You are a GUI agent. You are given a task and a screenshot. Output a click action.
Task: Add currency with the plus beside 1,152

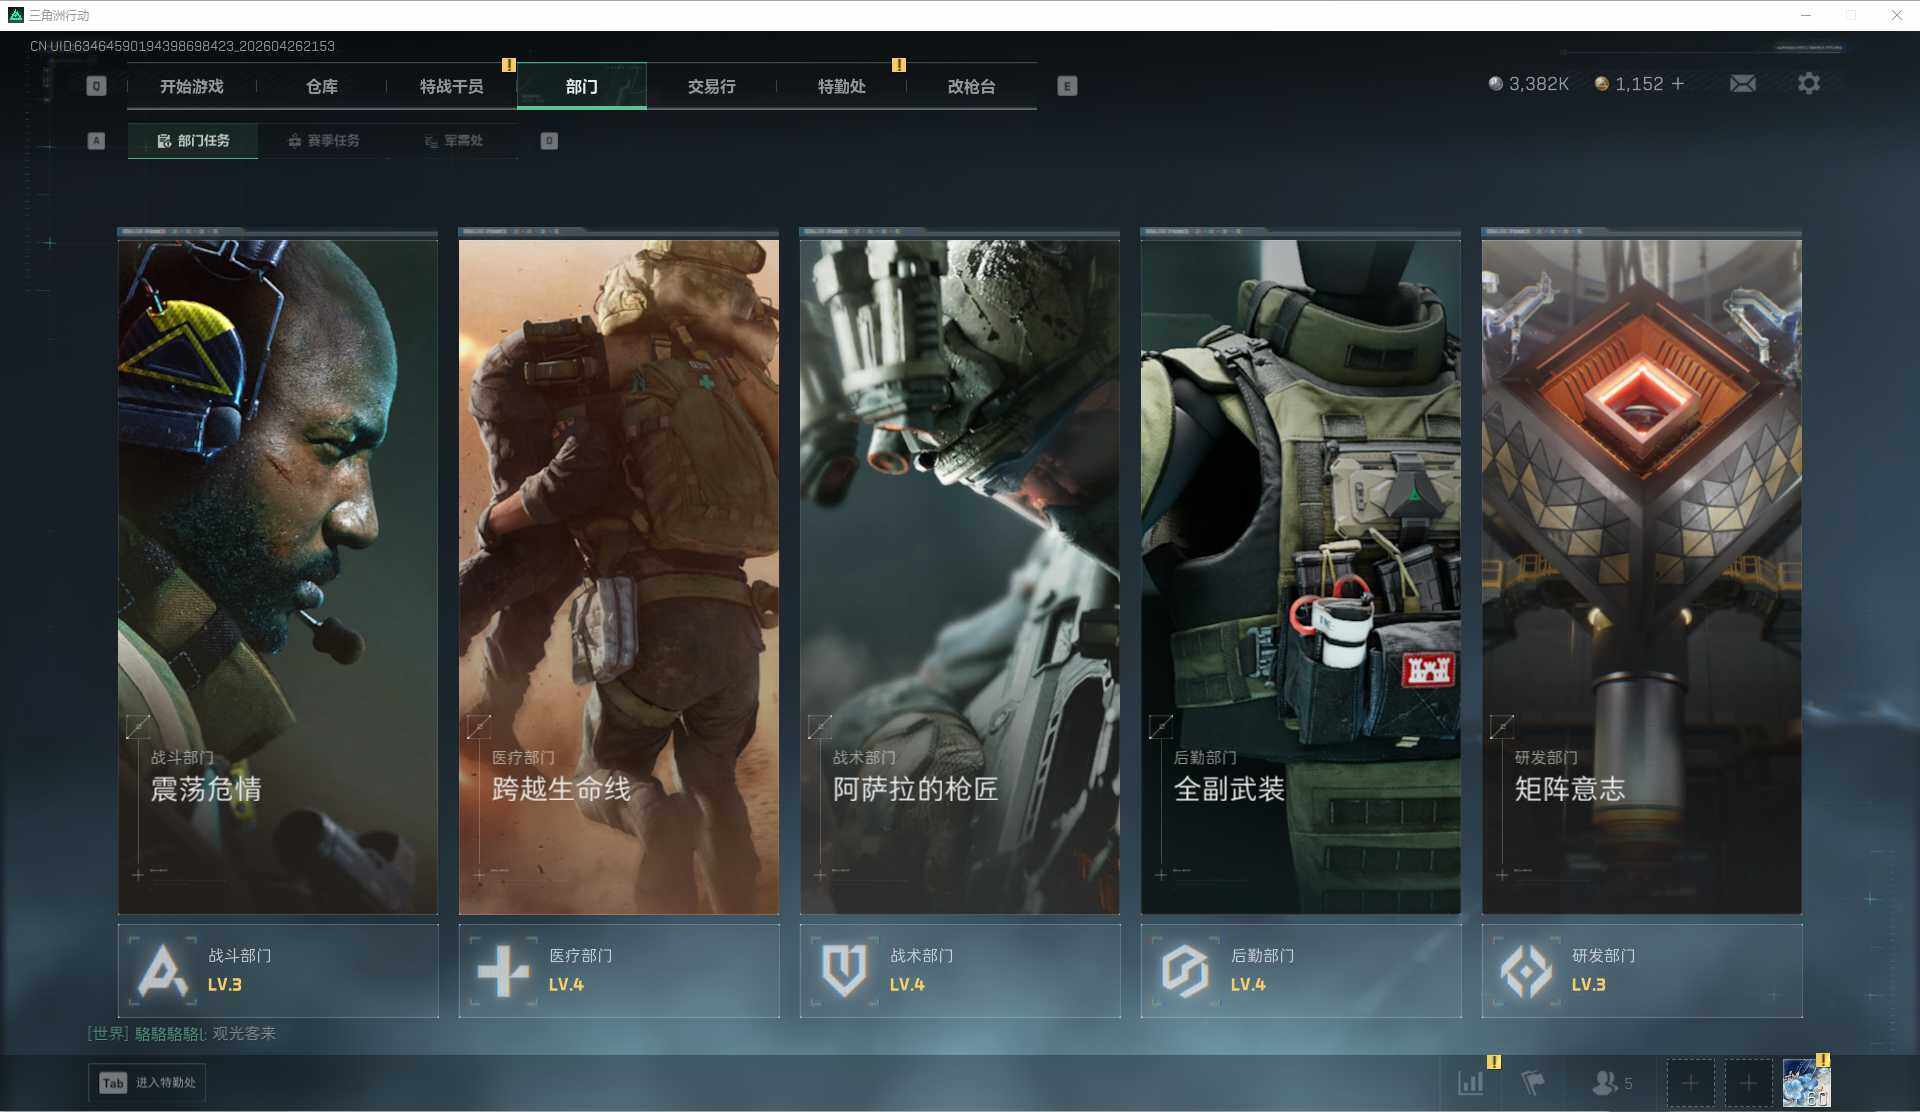(x=1678, y=84)
